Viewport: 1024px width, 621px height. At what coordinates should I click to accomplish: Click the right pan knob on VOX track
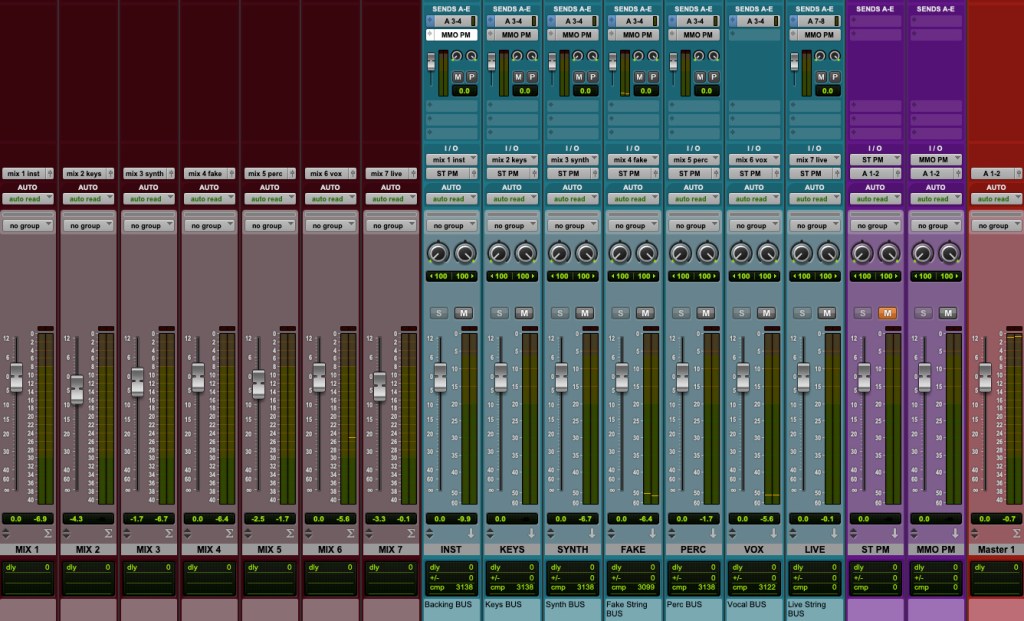[x=767, y=253]
